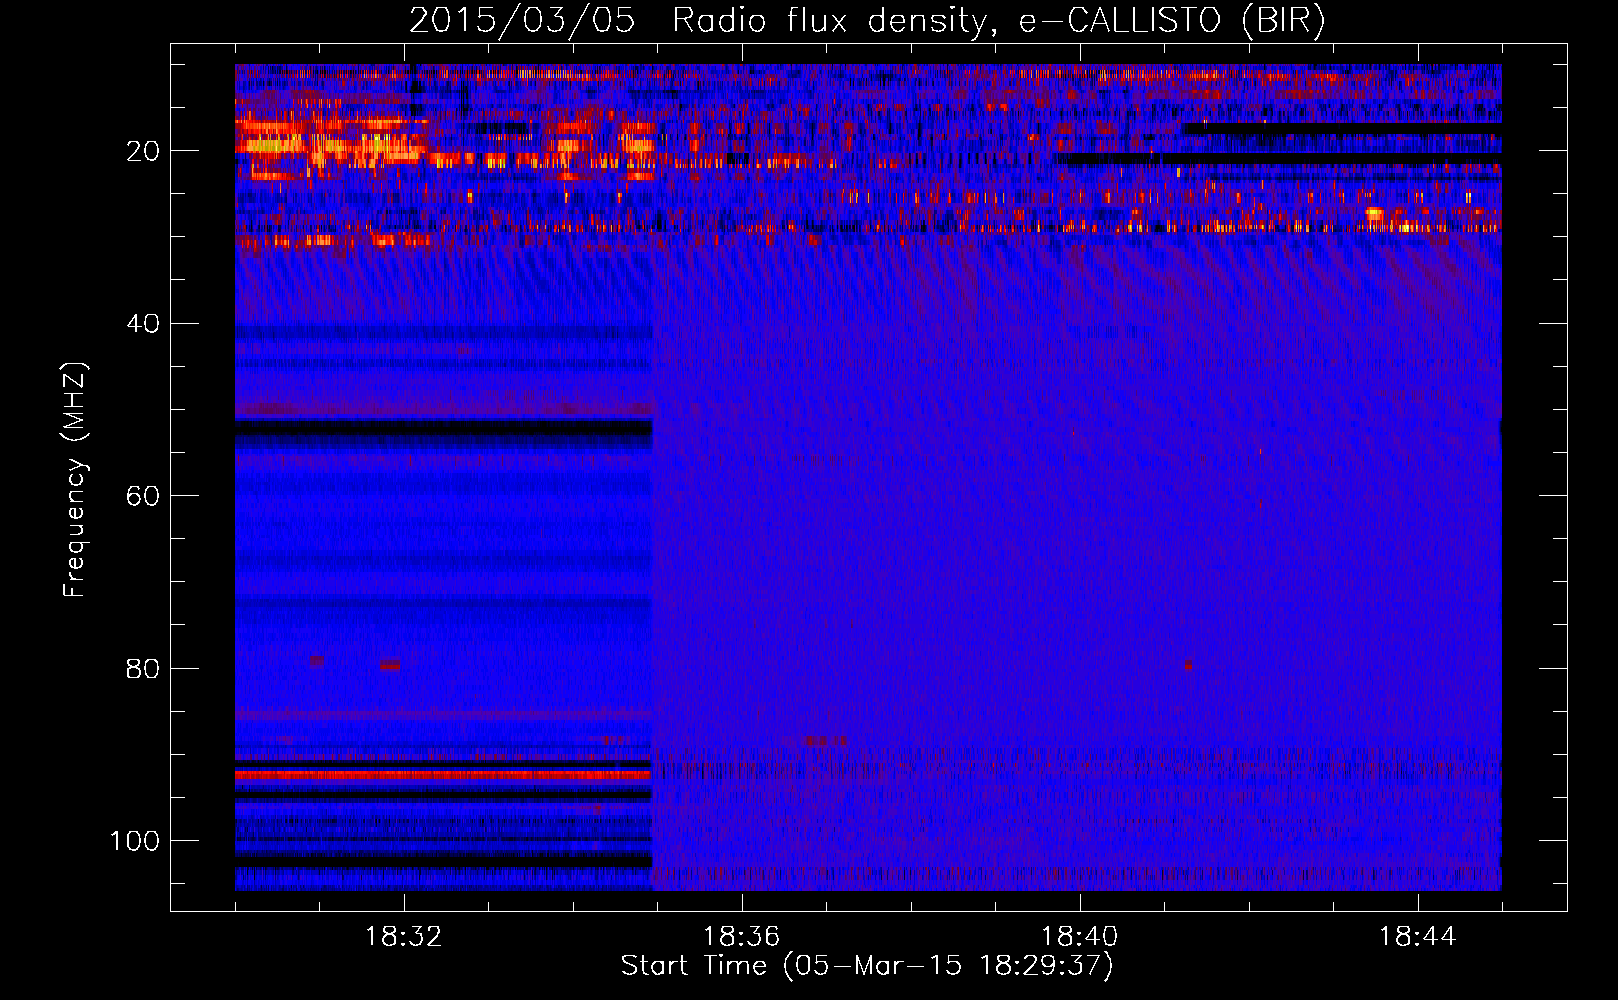Click the time tick label '18:40'
The width and height of the screenshot is (1618, 1000).
1080,937
